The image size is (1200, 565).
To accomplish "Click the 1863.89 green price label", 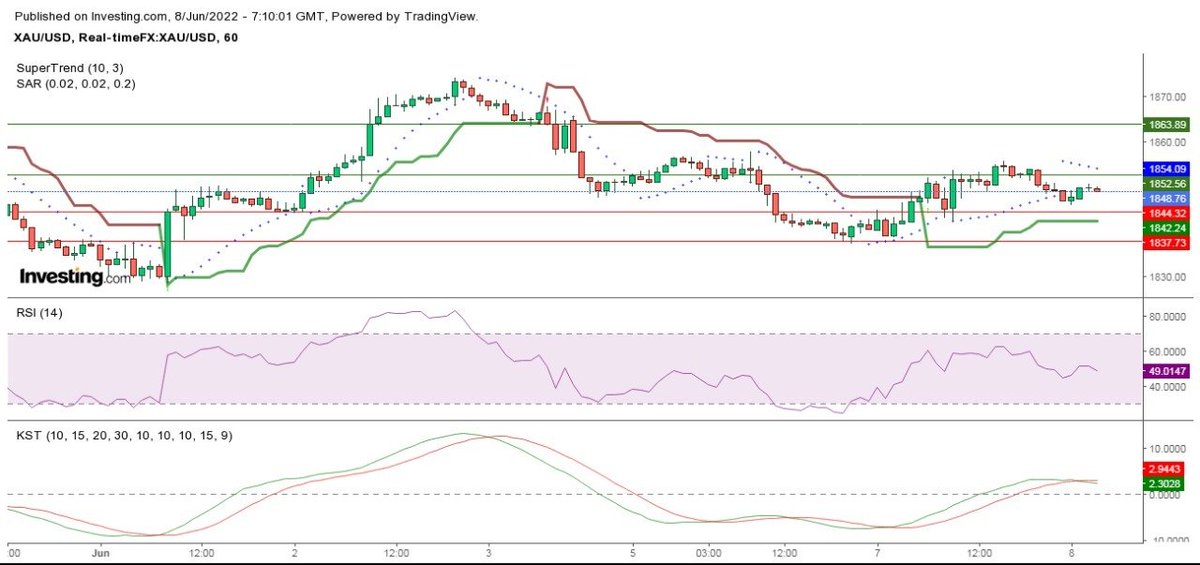I will coord(1165,124).
